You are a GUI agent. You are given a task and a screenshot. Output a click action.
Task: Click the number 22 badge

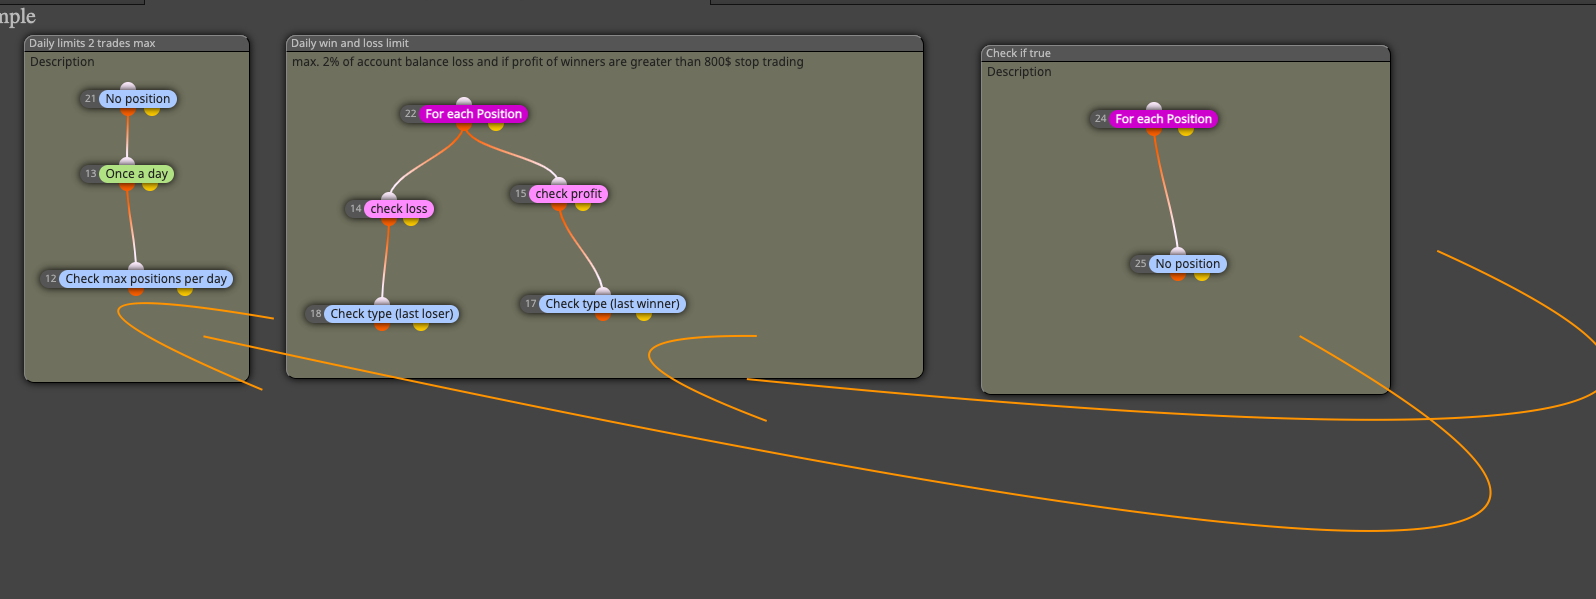(x=411, y=114)
